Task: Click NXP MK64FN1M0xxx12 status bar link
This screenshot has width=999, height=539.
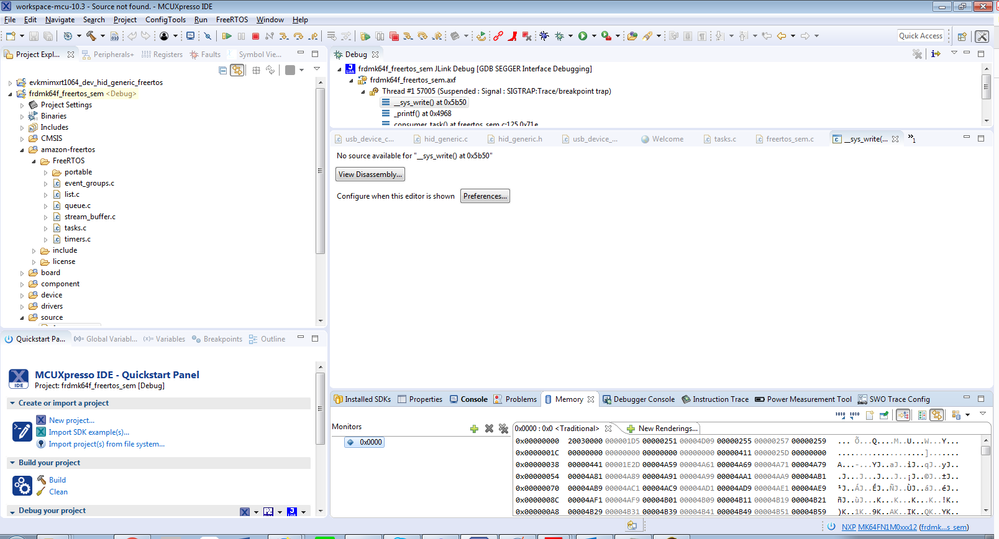Action: 879,527
